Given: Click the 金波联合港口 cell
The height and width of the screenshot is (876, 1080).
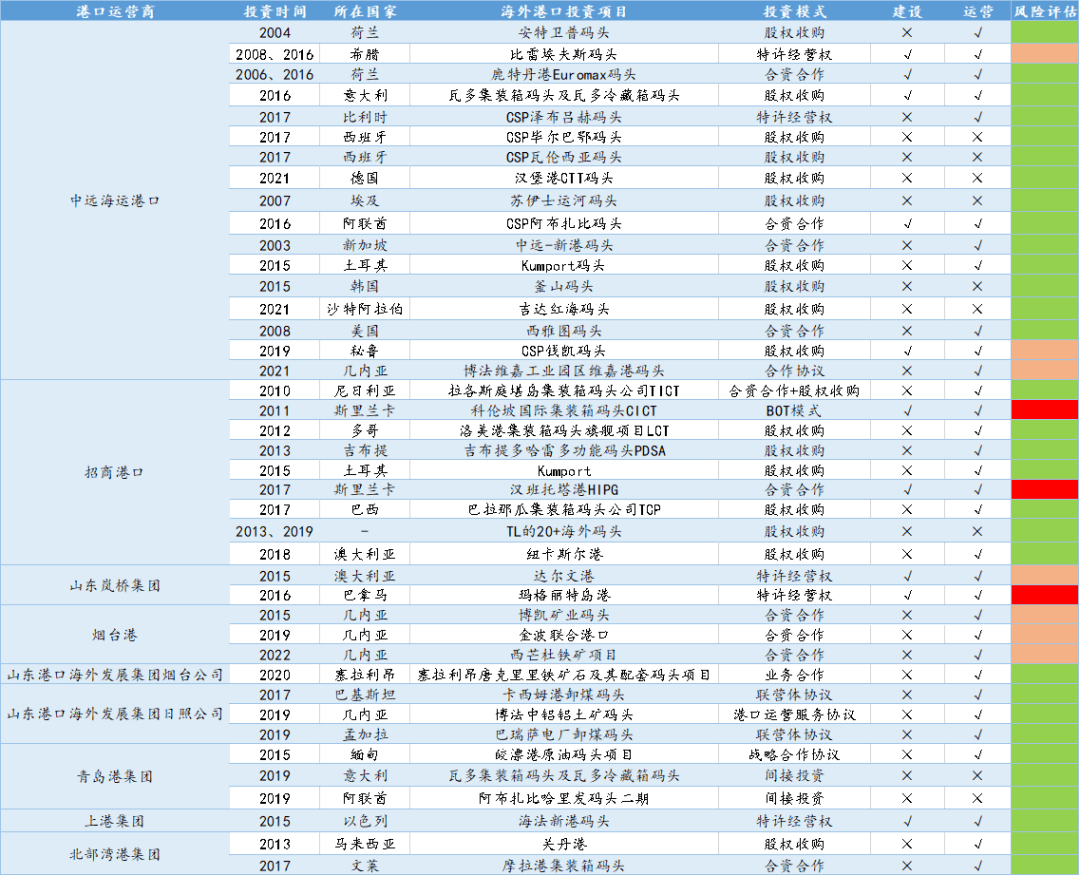Looking at the screenshot, I should tap(564, 635).
